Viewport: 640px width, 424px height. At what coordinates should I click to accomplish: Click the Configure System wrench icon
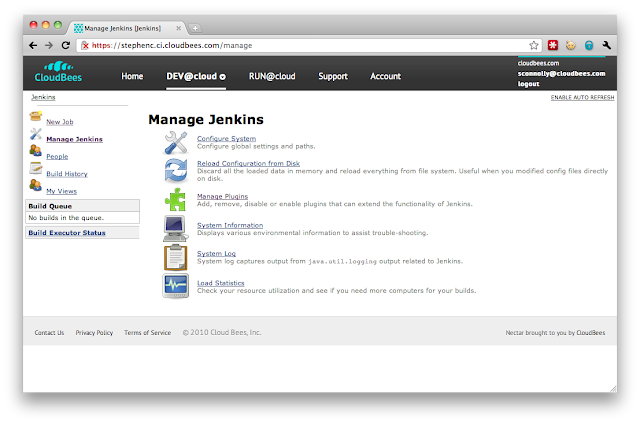click(176, 142)
